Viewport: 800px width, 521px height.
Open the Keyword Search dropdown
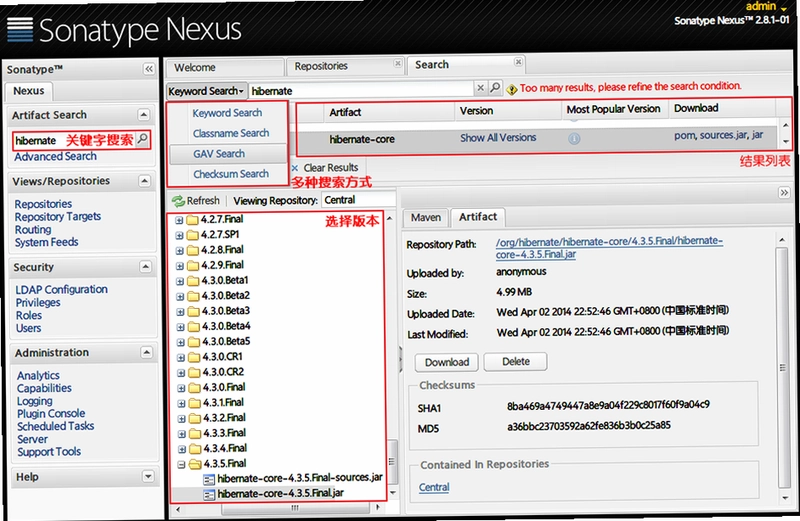[207, 91]
